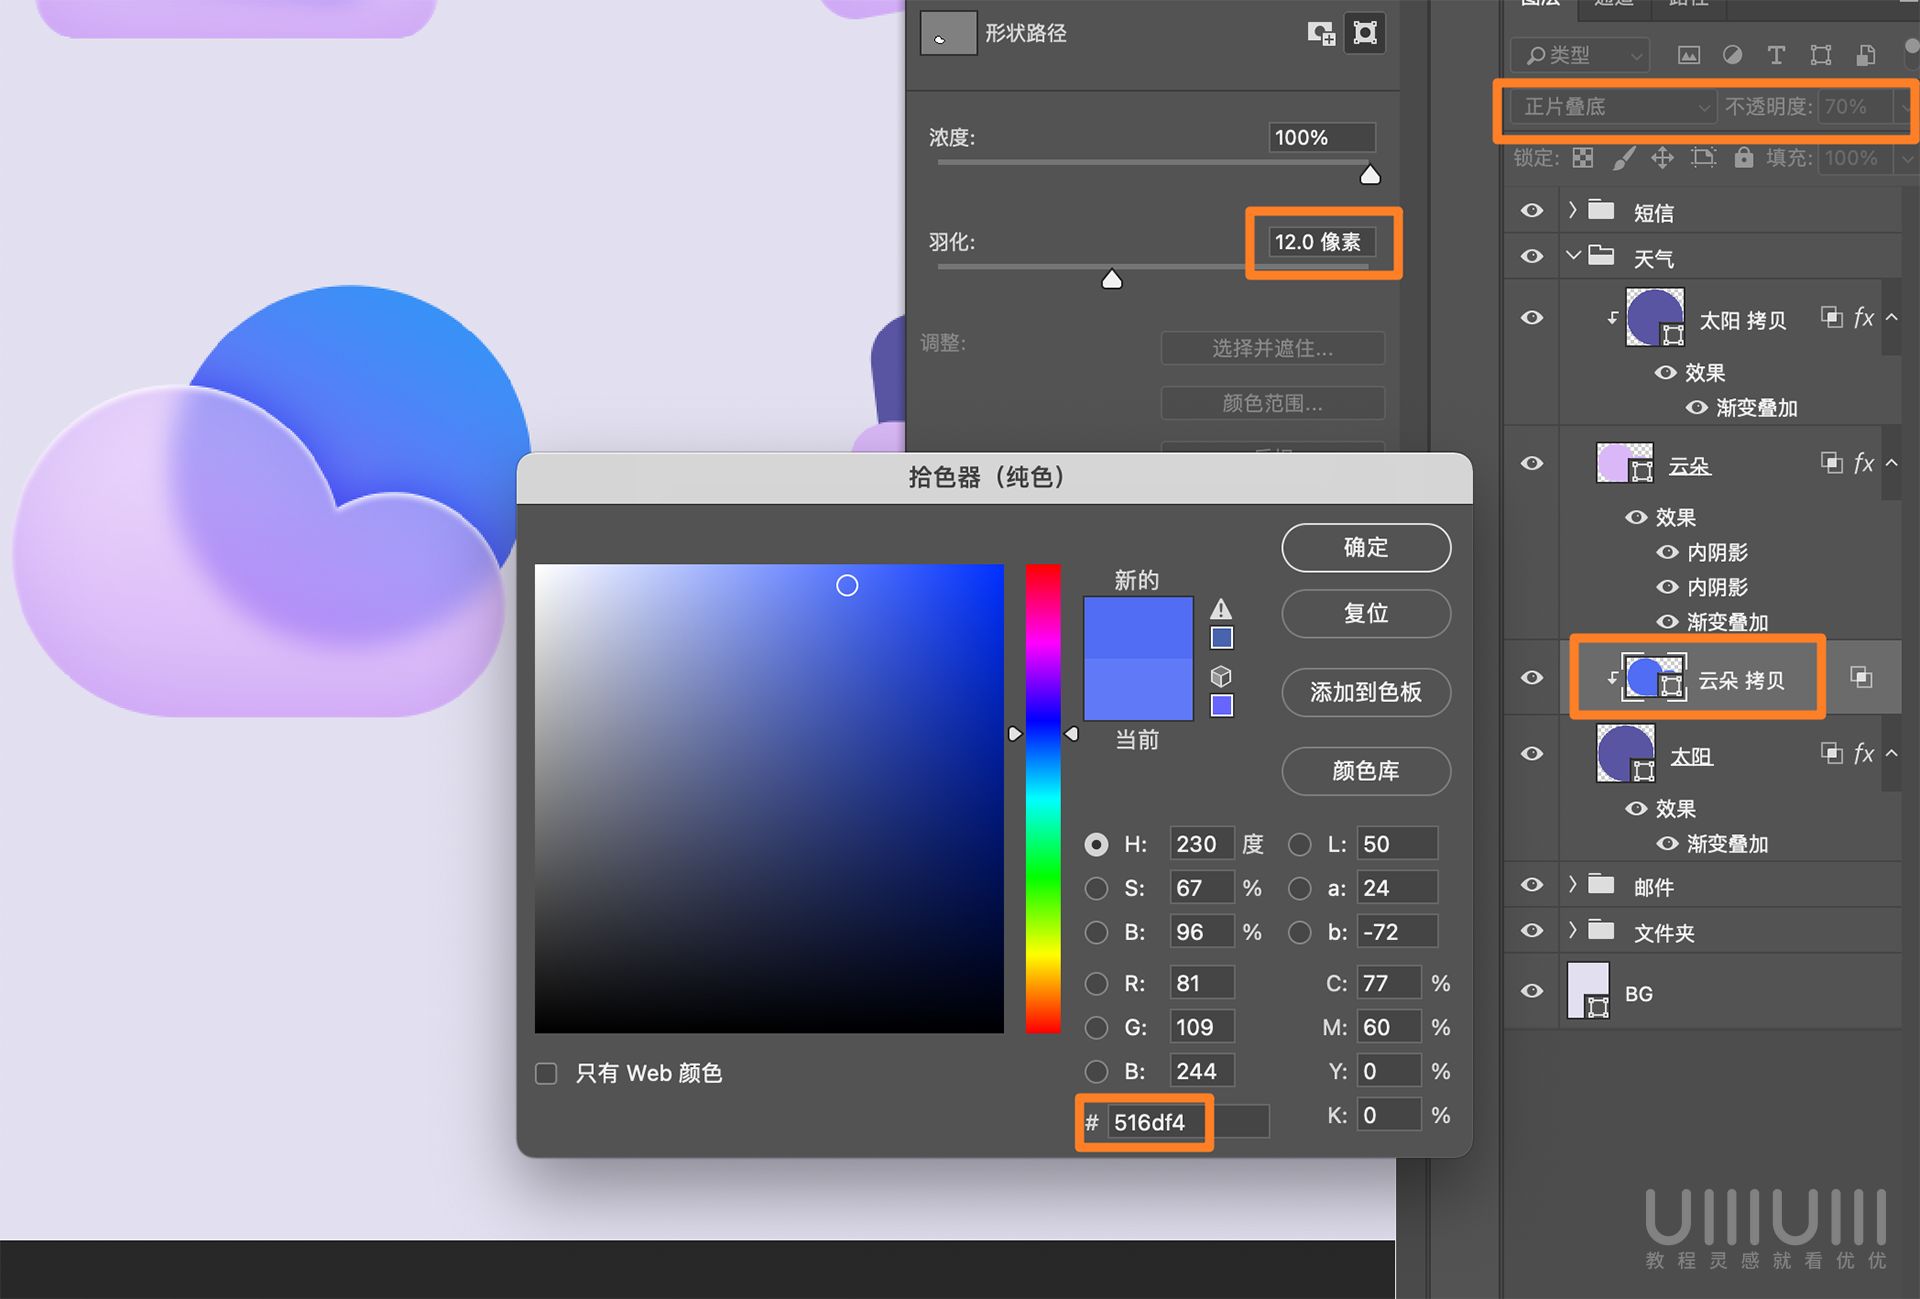Collapse the 天气 layer group
The image size is (1920, 1299).
(1571, 256)
